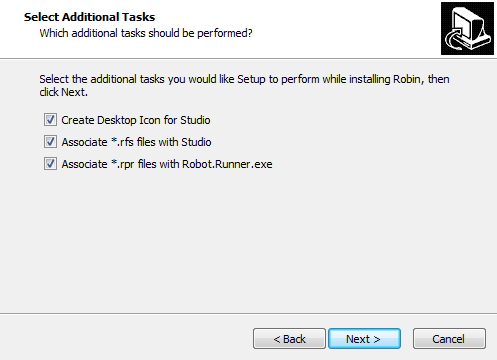Click the 'Select Additional Tasks' heading
Viewport: 497px width, 360px height.
(x=89, y=17)
